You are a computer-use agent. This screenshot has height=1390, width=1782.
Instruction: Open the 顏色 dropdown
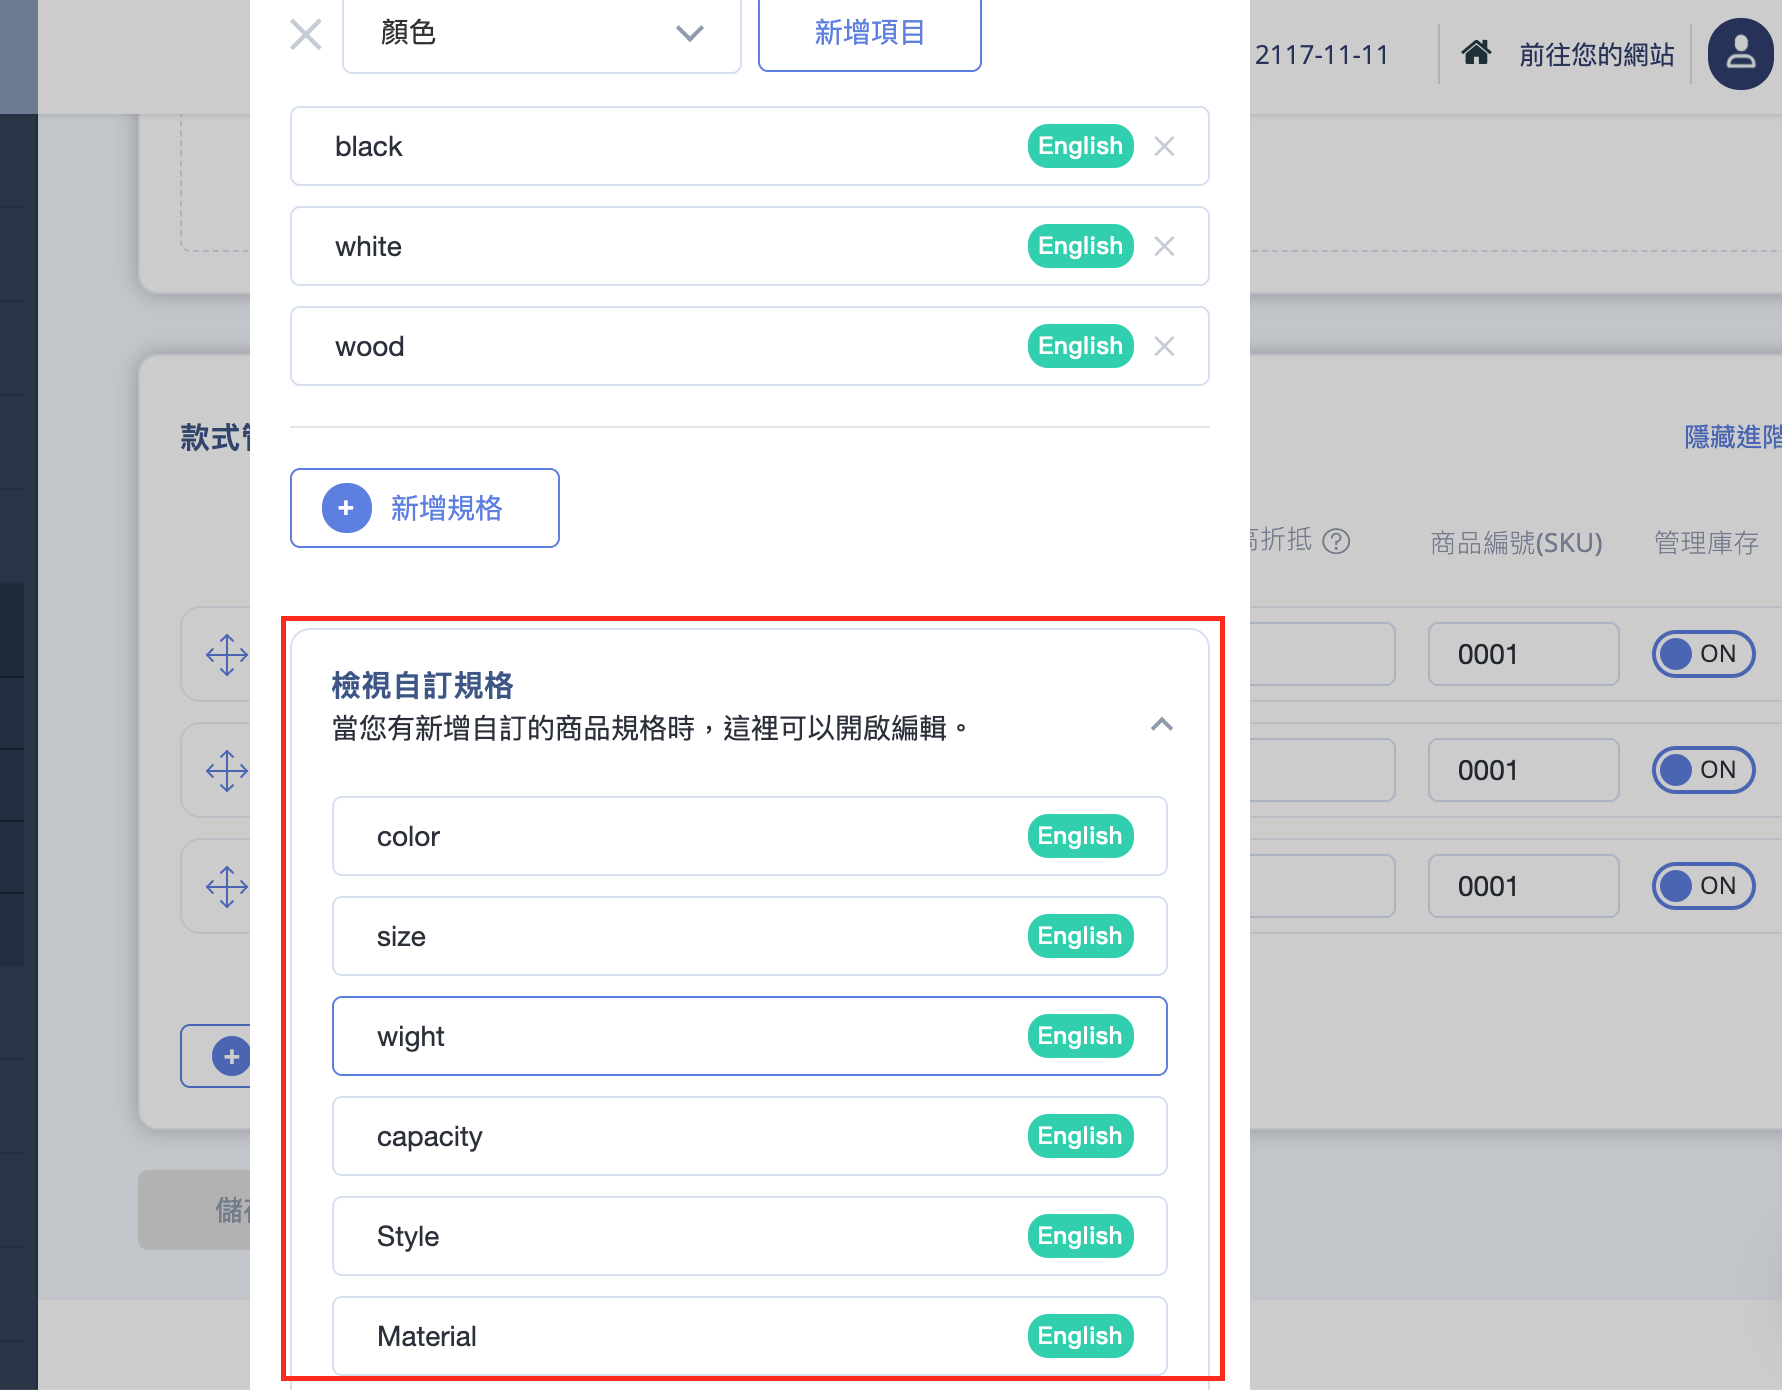542,35
